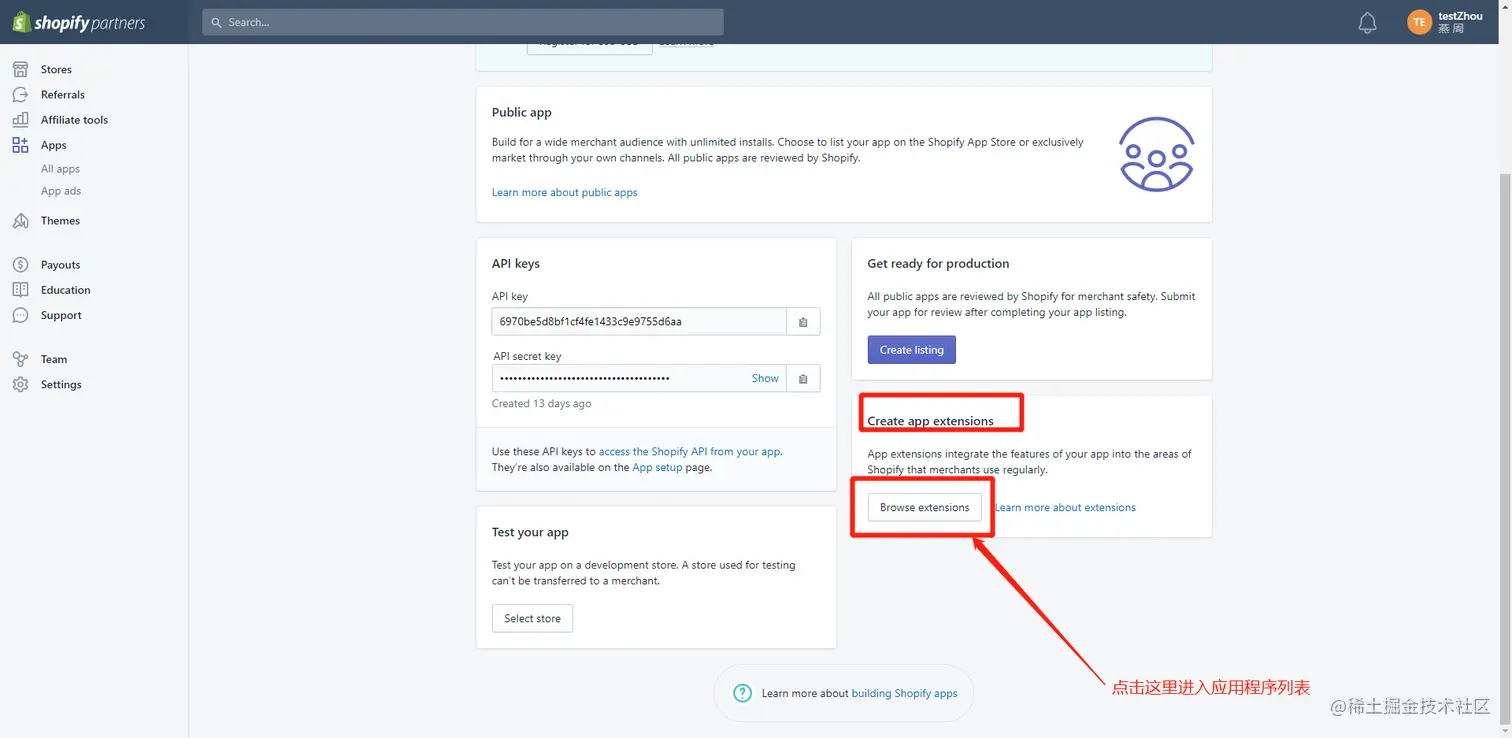1512x738 pixels.
Task: Click the API keys heading
Action: (x=516, y=263)
